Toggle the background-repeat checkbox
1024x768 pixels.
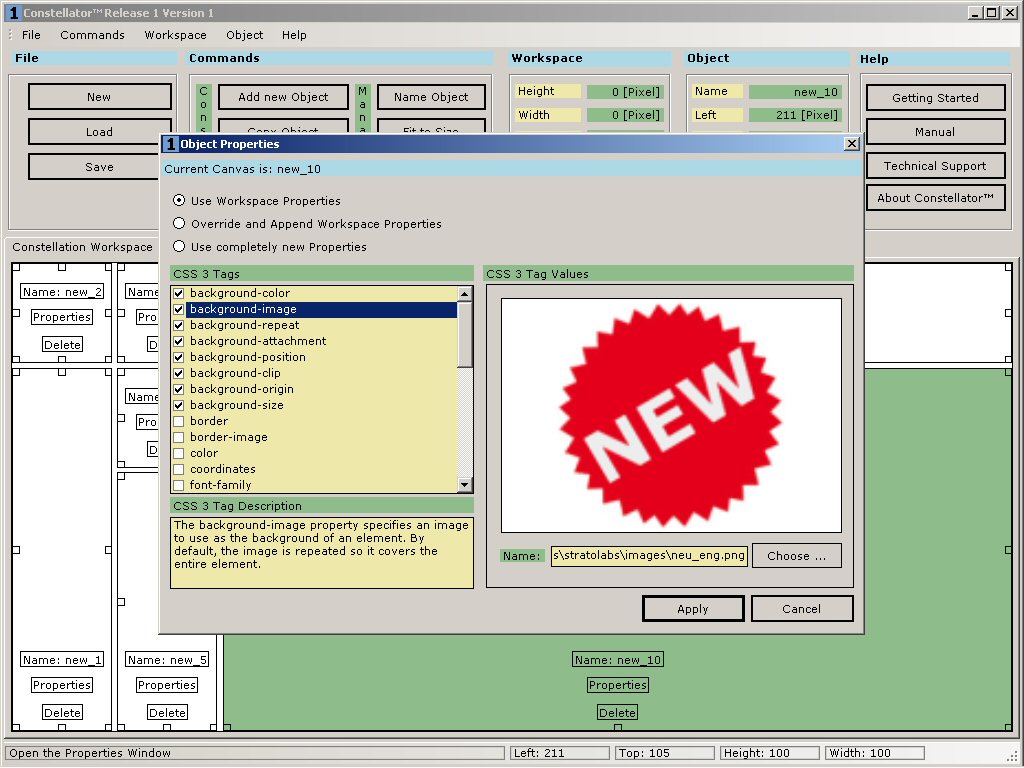pyautogui.click(x=179, y=325)
